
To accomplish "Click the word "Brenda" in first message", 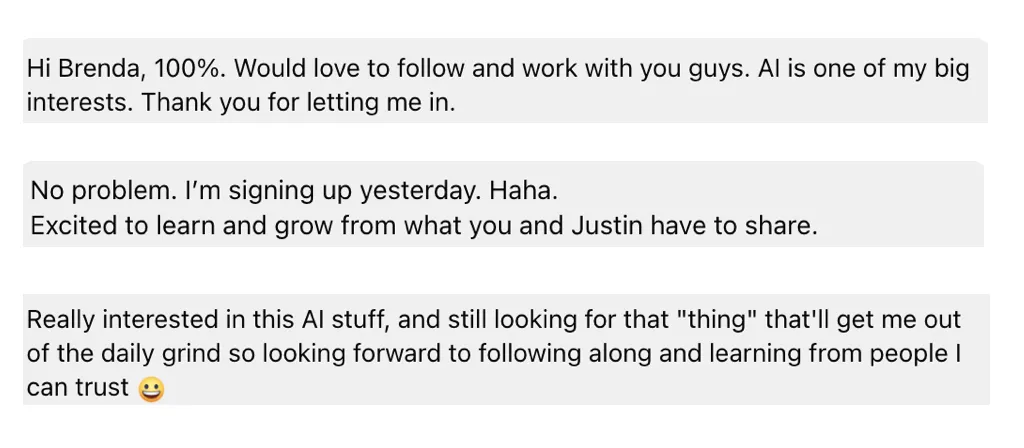I will [x=102, y=69].
